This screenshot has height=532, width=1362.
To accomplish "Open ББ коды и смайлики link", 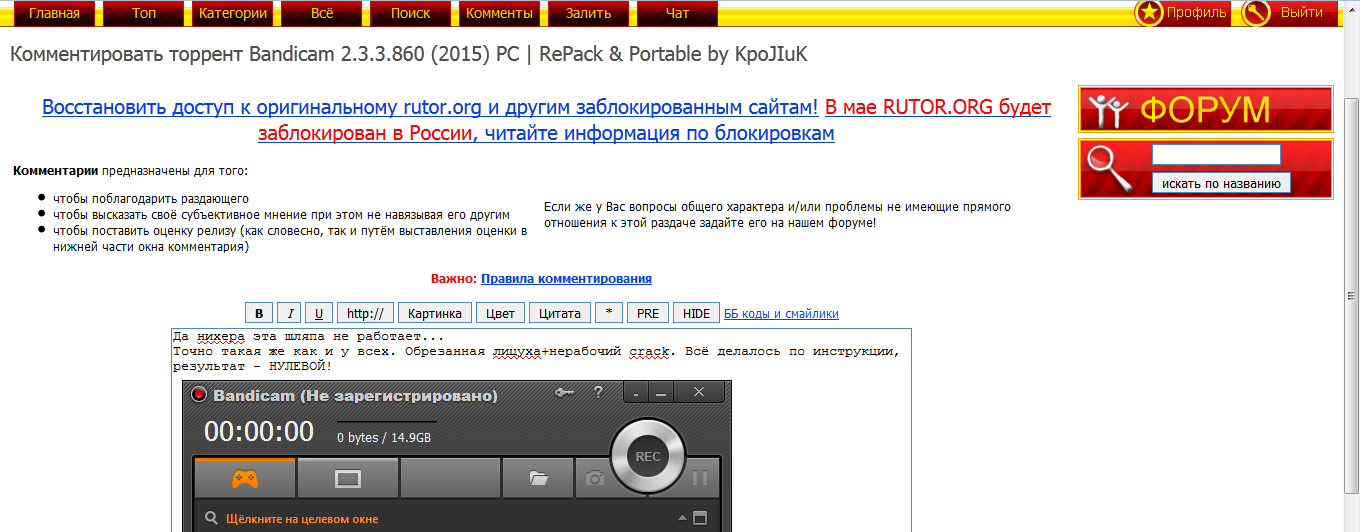I will pyautogui.click(x=781, y=314).
